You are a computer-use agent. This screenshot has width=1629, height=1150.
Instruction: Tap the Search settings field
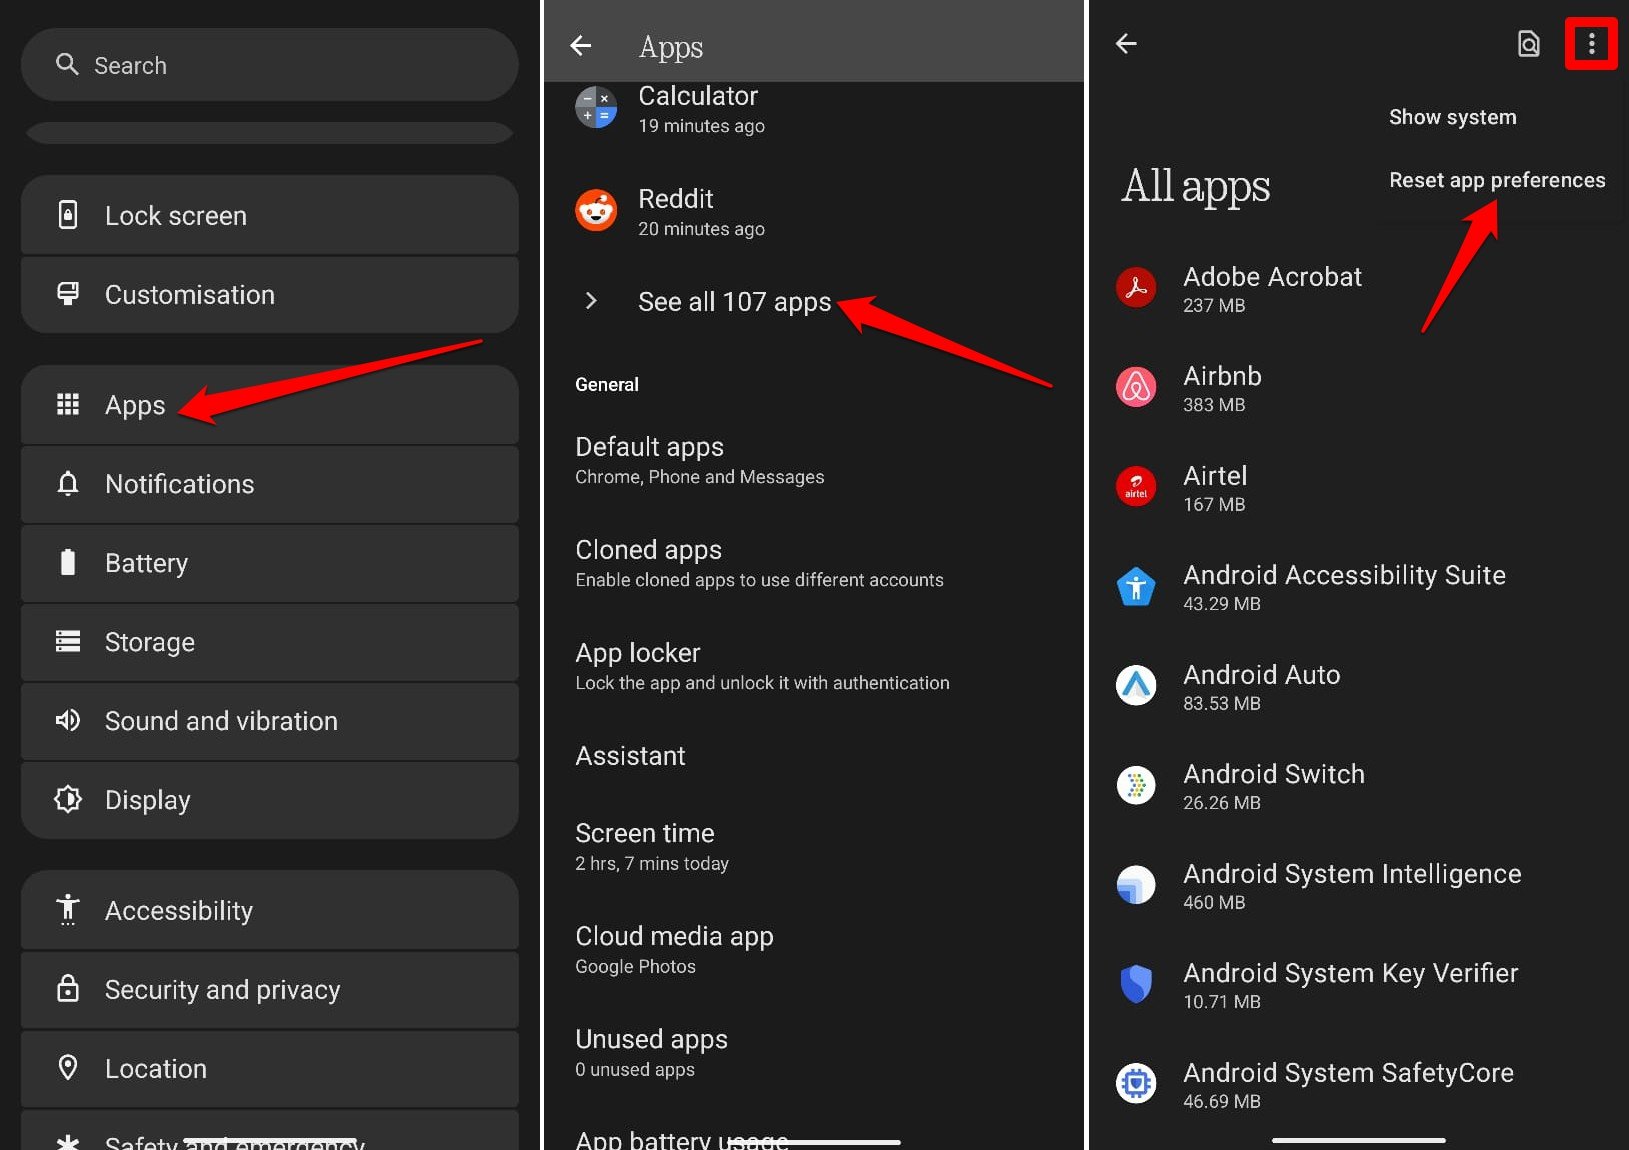coord(270,64)
